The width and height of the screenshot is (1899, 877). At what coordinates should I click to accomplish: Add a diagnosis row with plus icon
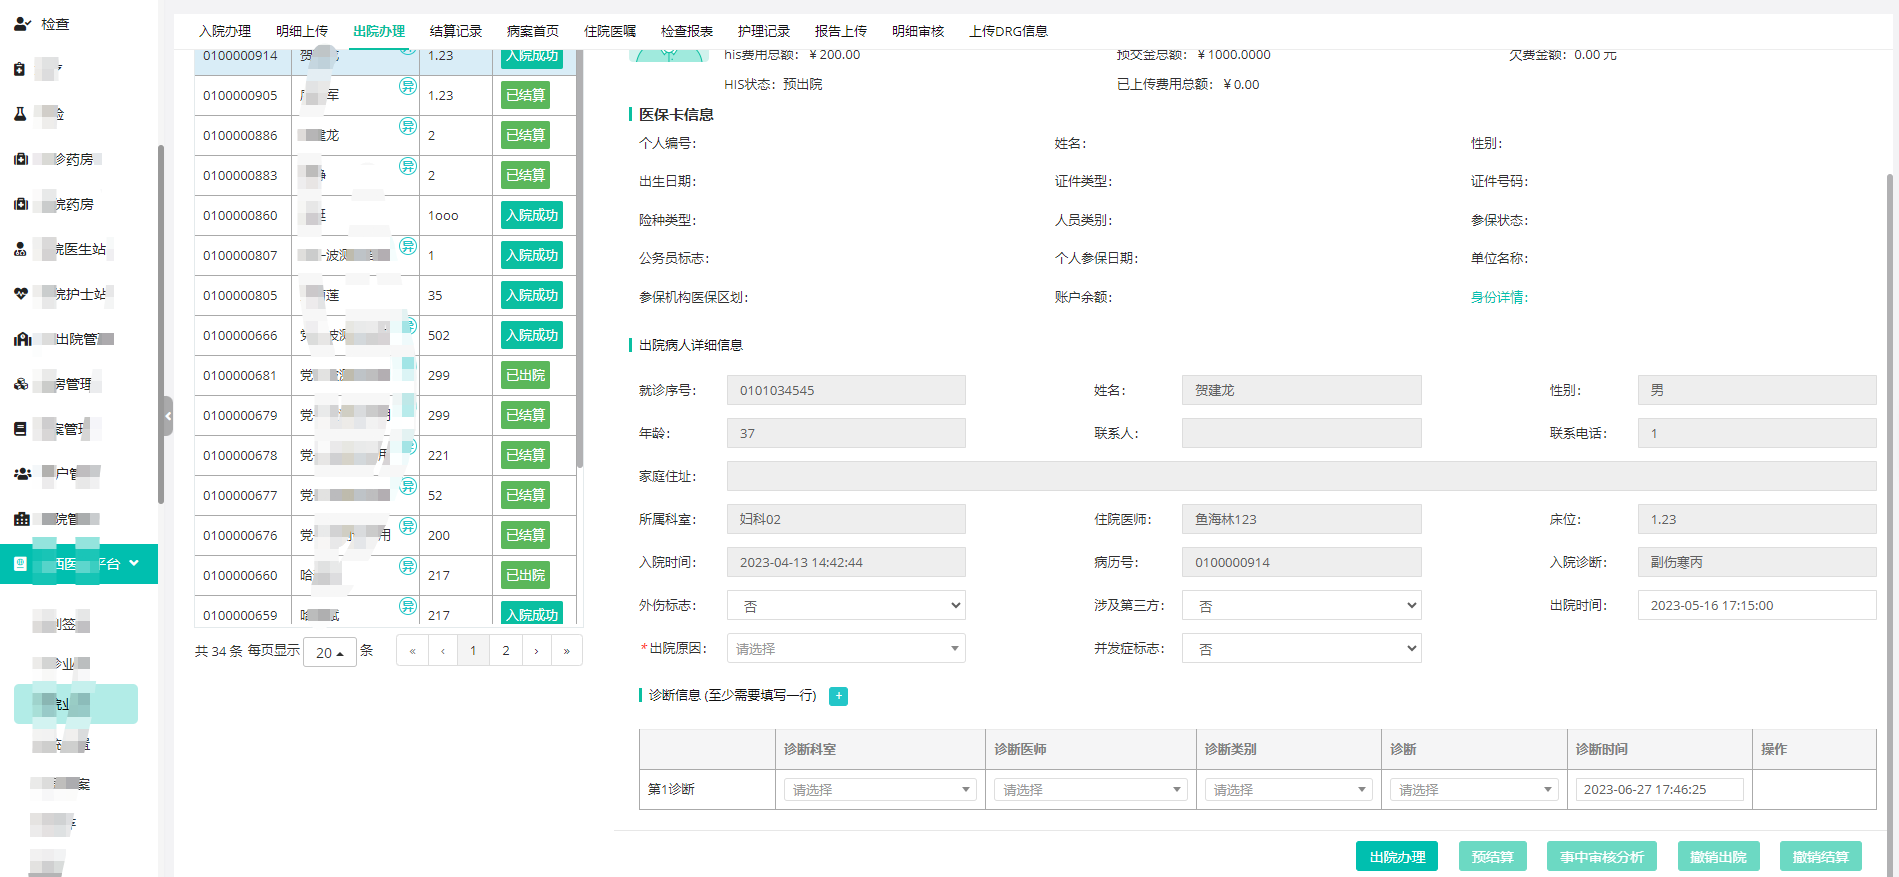click(839, 696)
